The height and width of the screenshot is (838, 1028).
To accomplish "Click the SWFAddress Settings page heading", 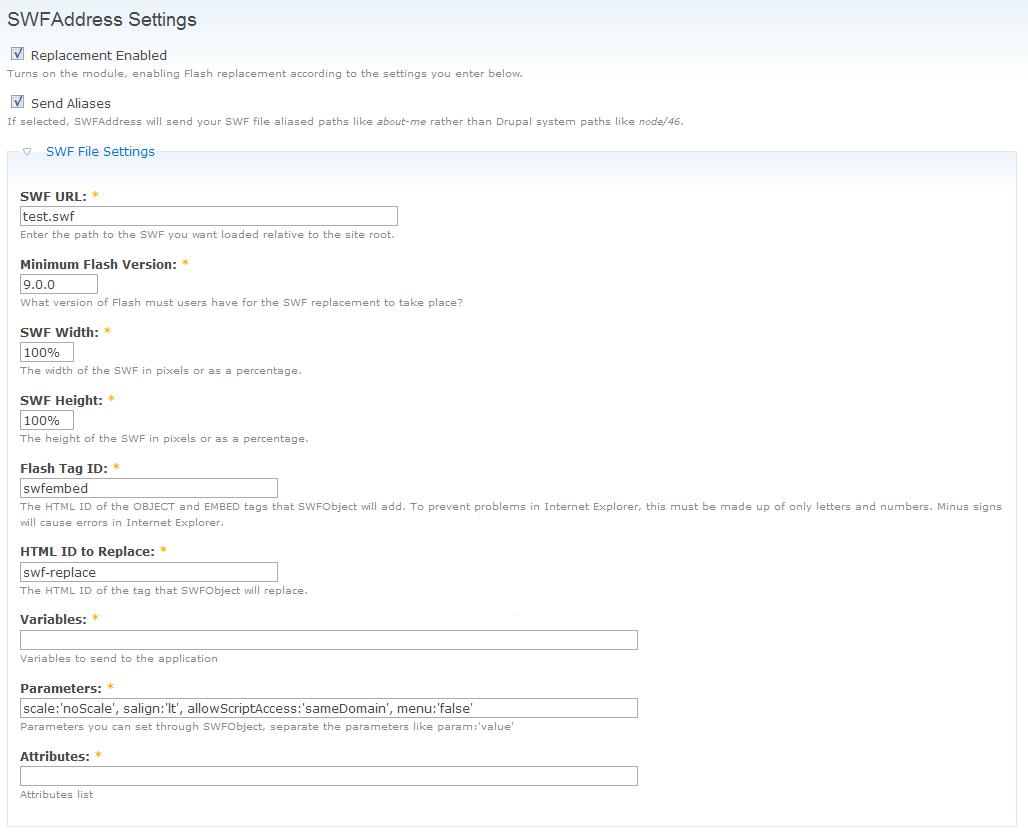I will coord(102,20).
